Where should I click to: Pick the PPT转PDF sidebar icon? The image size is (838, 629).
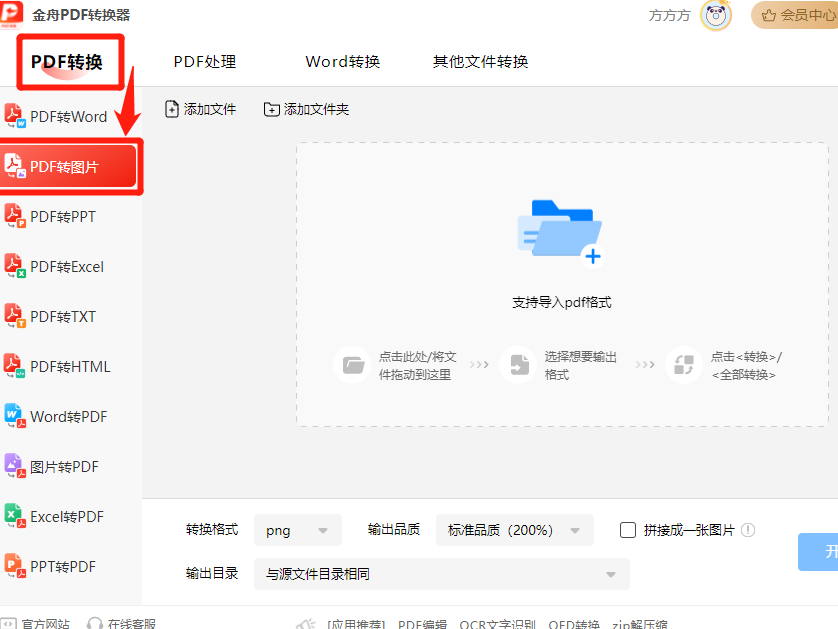tap(15, 566)
